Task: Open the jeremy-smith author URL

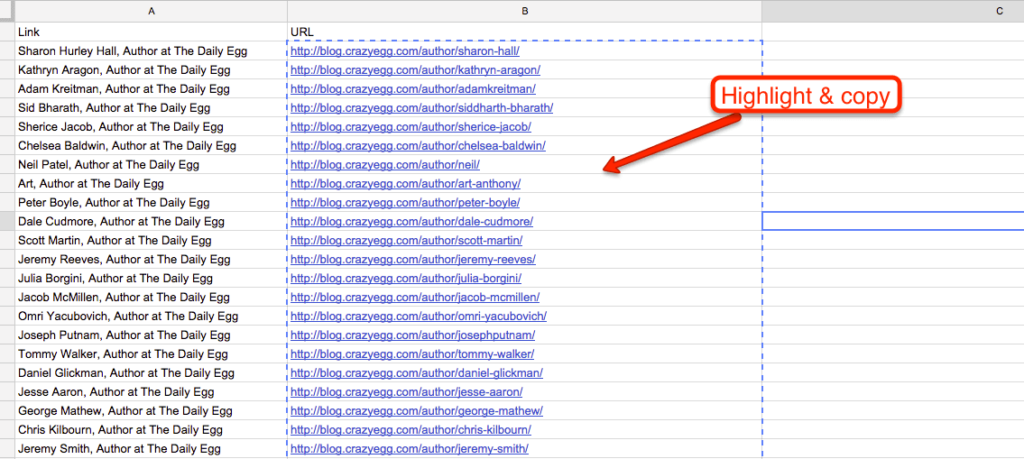Action: click(409, 449)
